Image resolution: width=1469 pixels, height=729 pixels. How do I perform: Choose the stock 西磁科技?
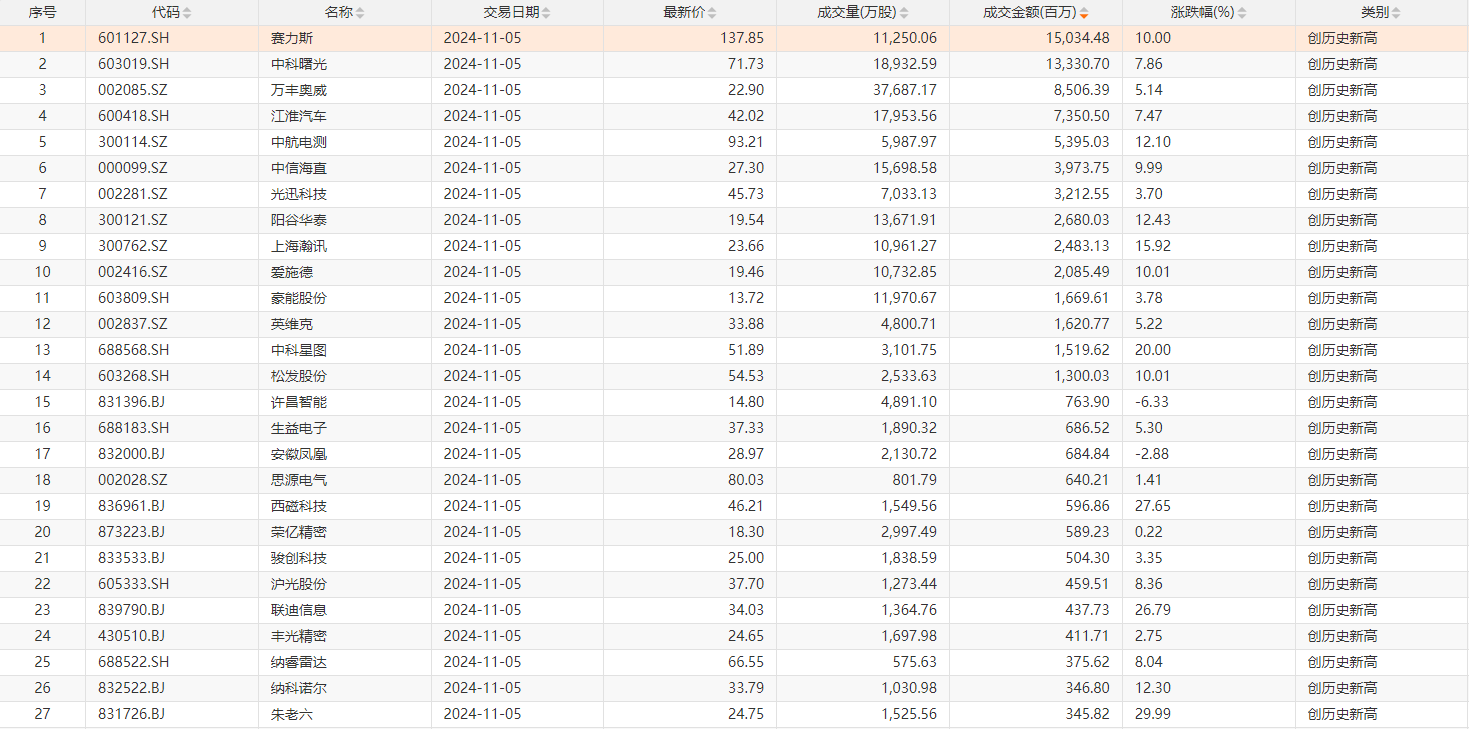[299, 506]
